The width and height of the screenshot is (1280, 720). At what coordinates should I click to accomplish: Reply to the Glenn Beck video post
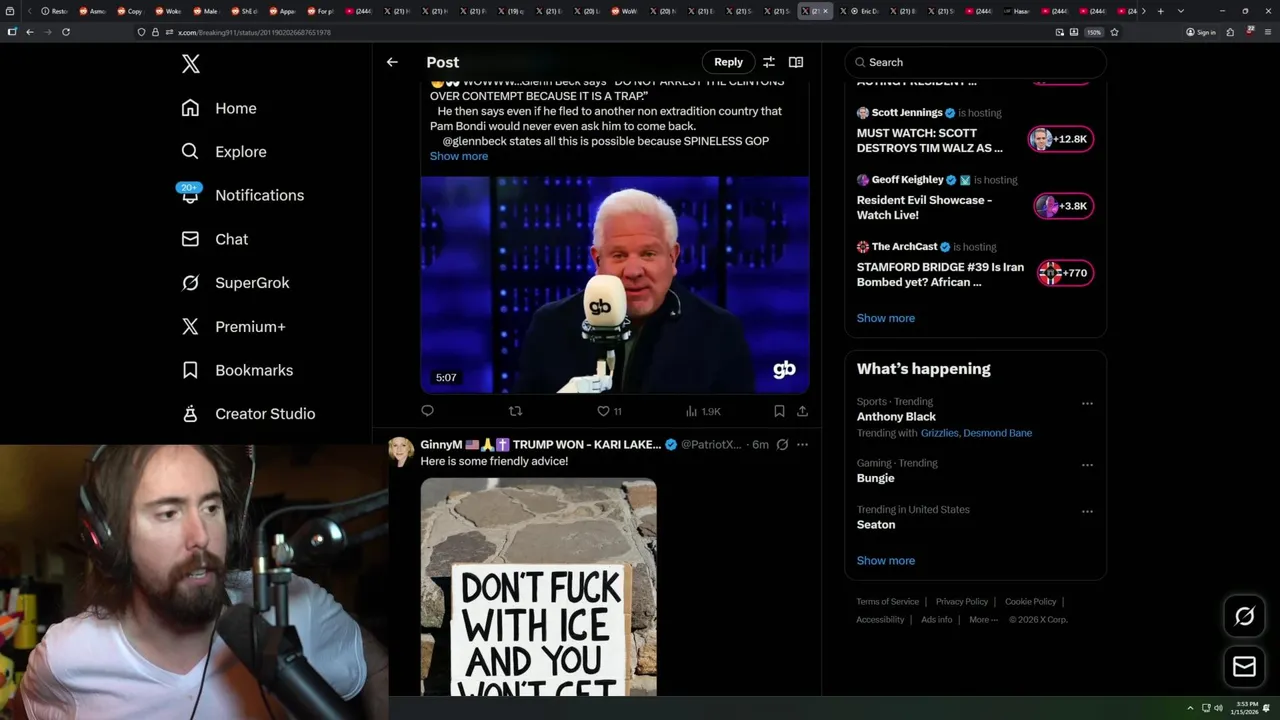pyautogui.click(x=428, y=411)
